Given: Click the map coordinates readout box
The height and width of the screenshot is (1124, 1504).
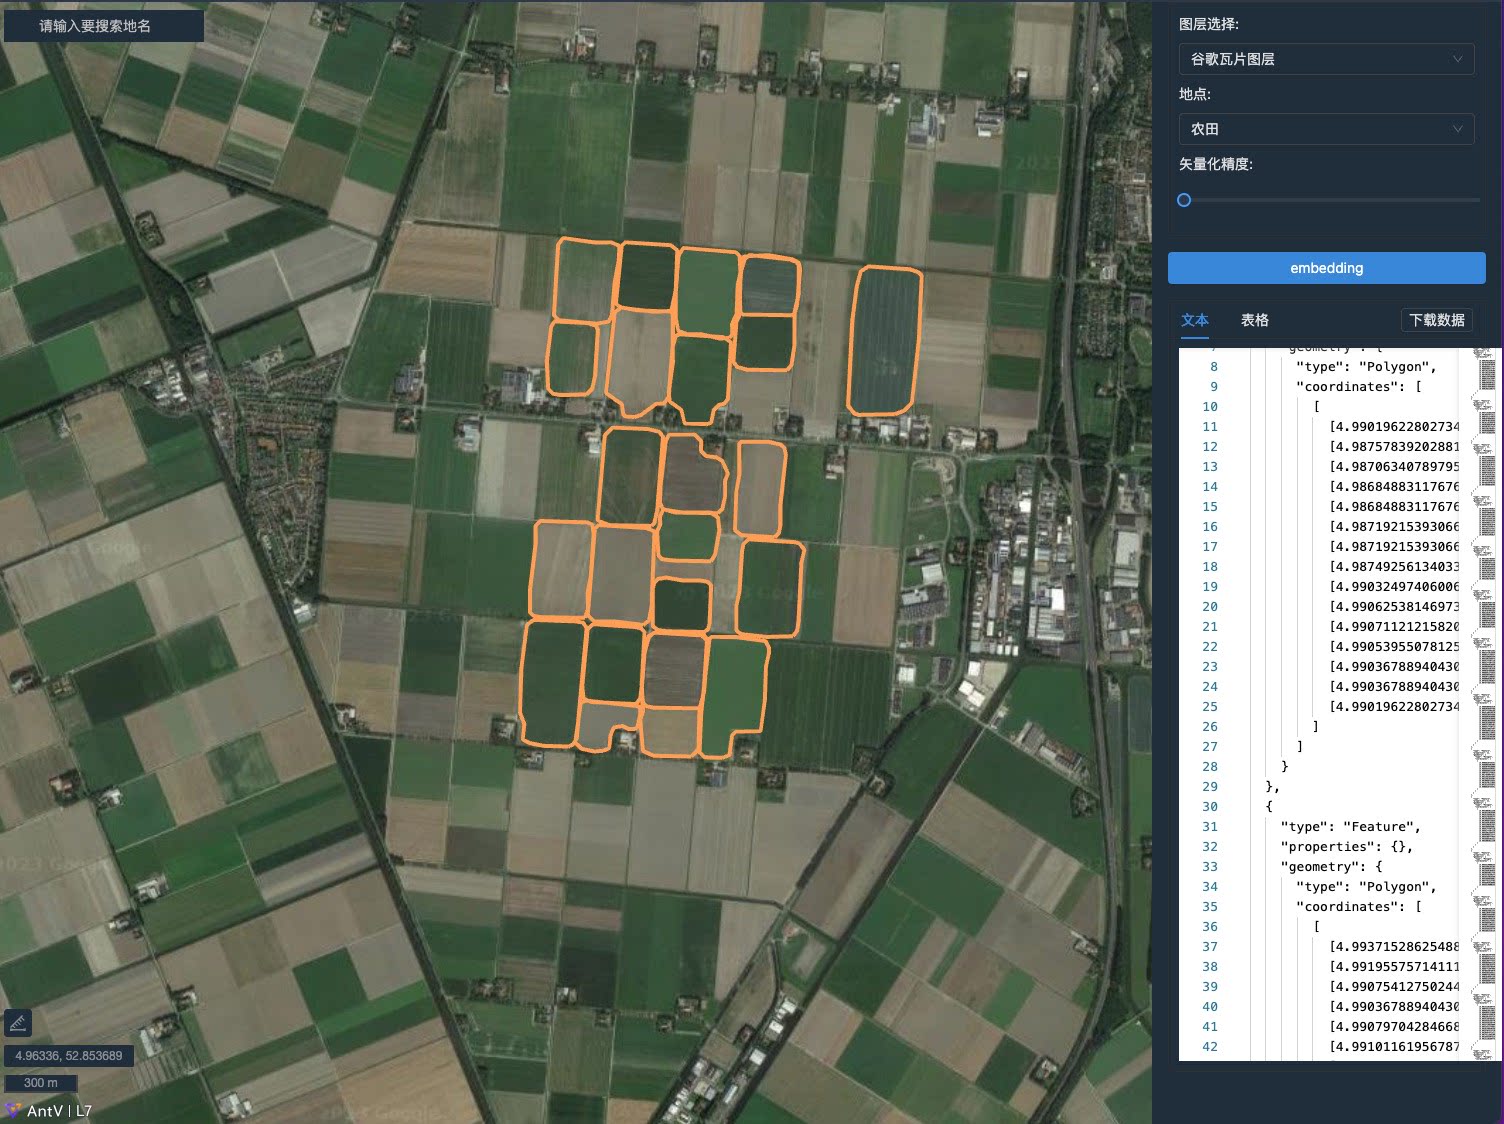Looking at the screenshot, I should (69, 1056).
